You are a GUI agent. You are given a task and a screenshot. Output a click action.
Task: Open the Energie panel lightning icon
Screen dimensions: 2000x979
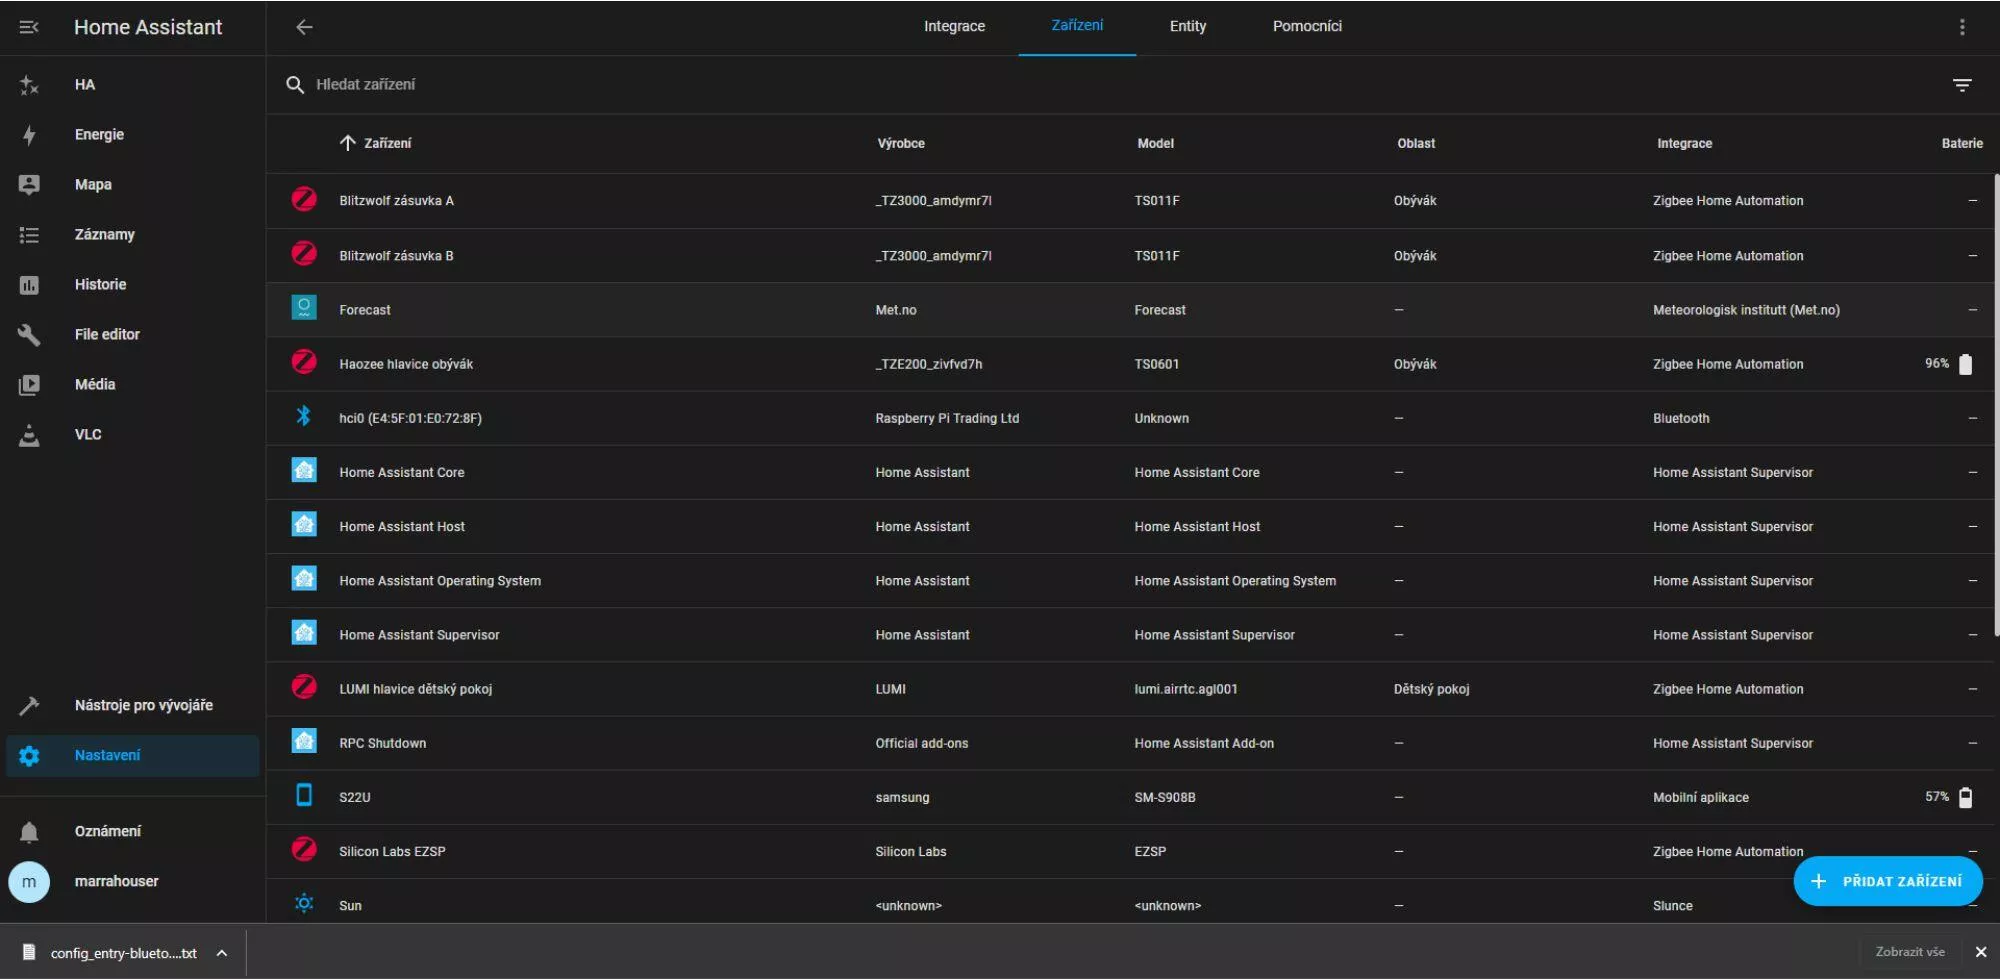click(x=29, y=135)
